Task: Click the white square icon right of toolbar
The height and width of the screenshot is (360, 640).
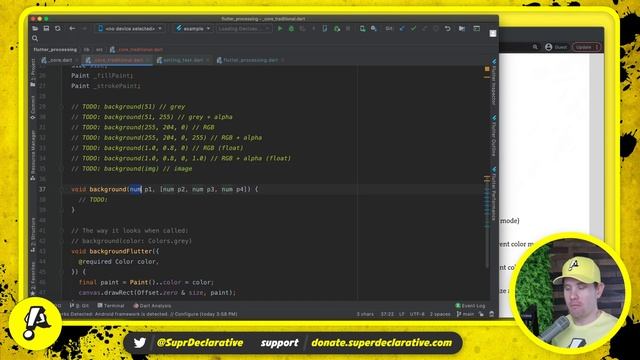Action: coord(493,33)
